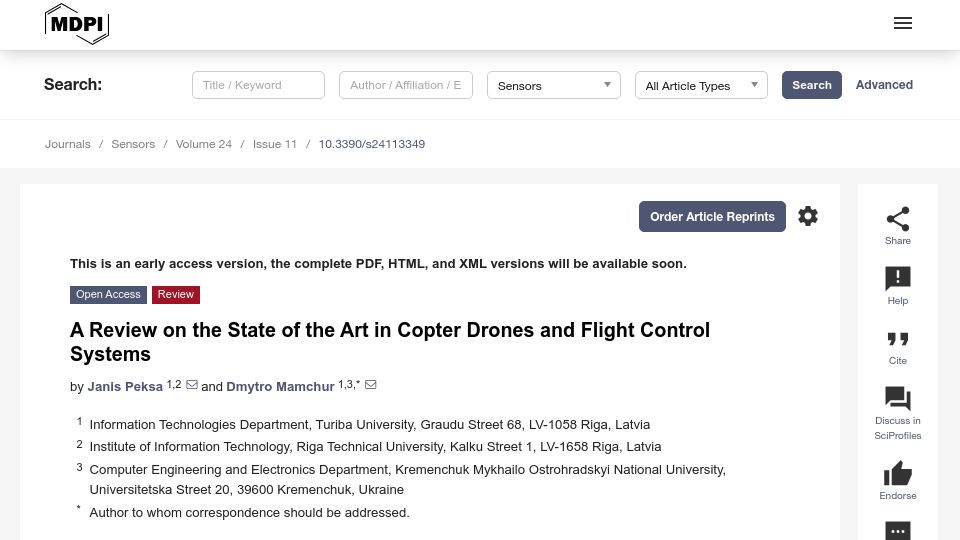
Task: Open article settings gear icon
Action: click(x=808, y=216)
